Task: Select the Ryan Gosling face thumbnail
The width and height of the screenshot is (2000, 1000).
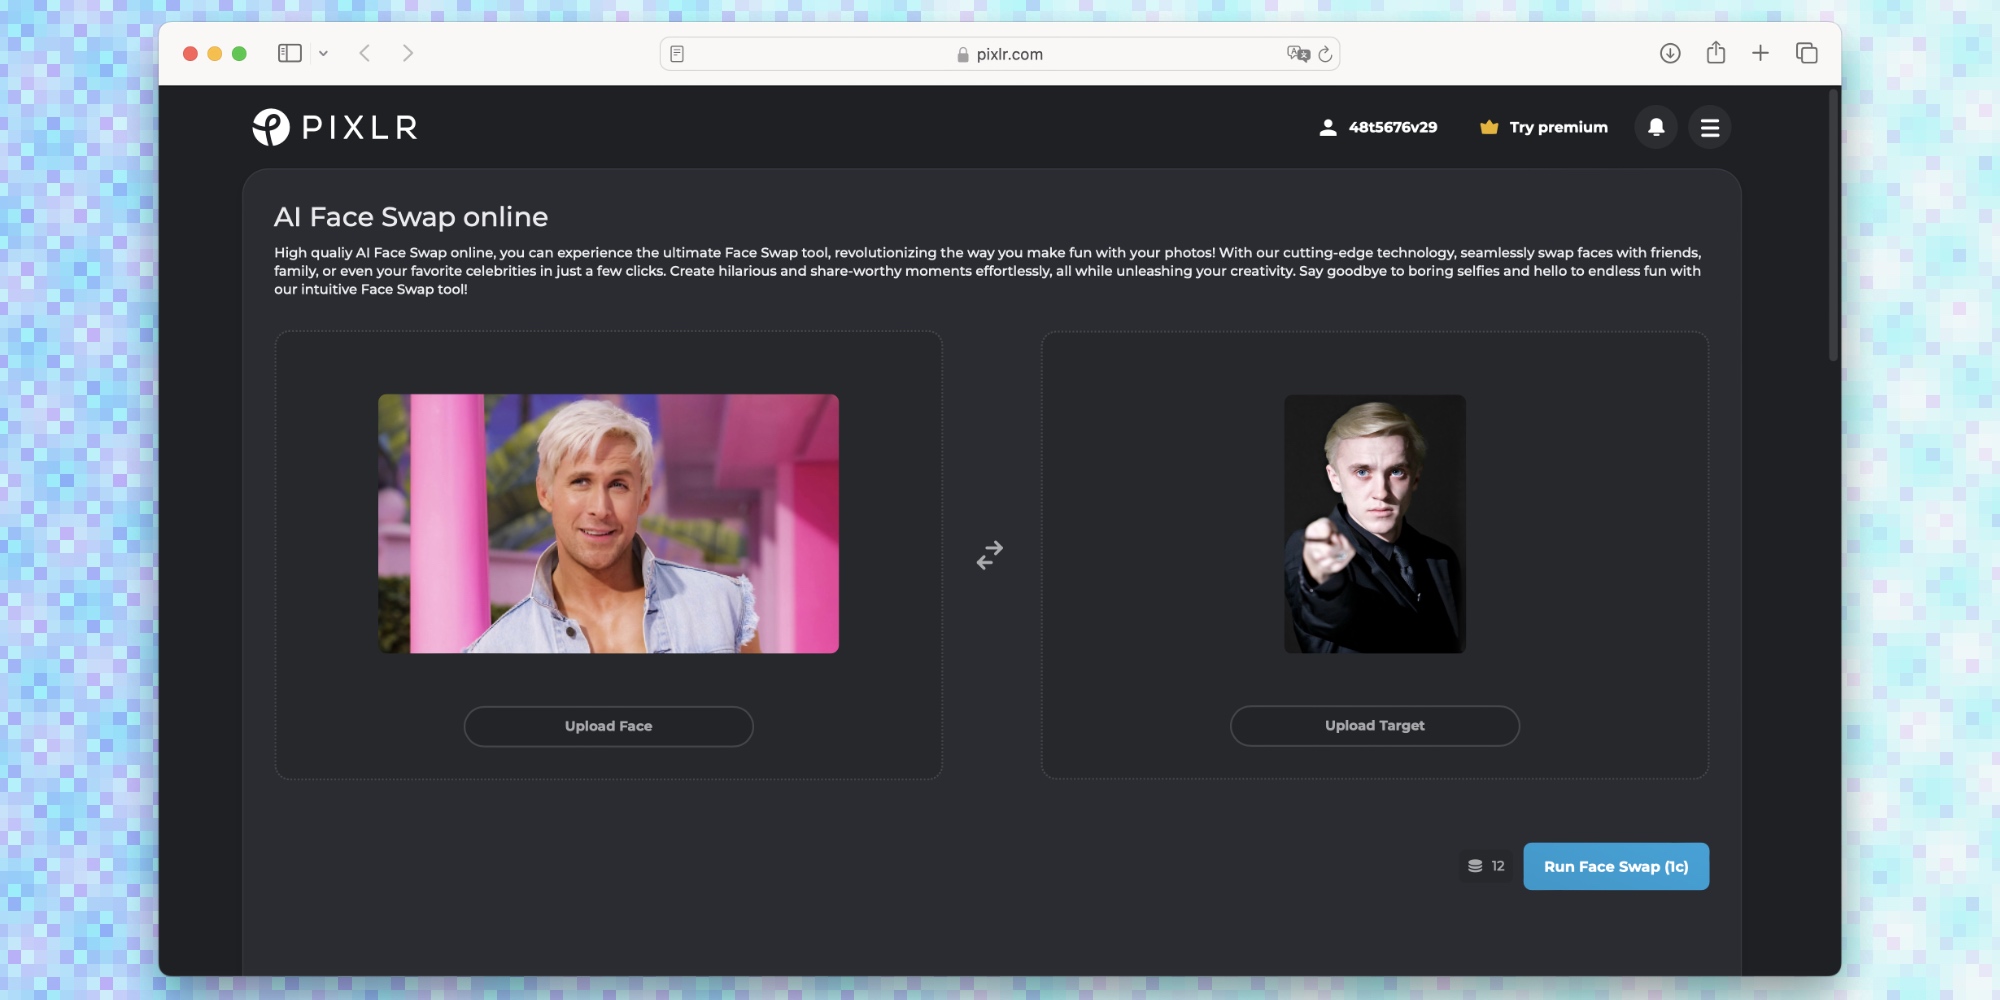Action: 608,524
